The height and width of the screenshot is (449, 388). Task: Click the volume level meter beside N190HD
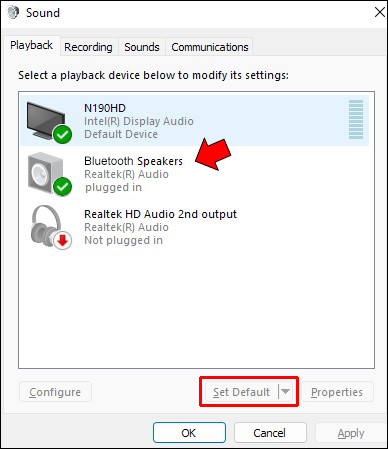[x=356, y=119]
